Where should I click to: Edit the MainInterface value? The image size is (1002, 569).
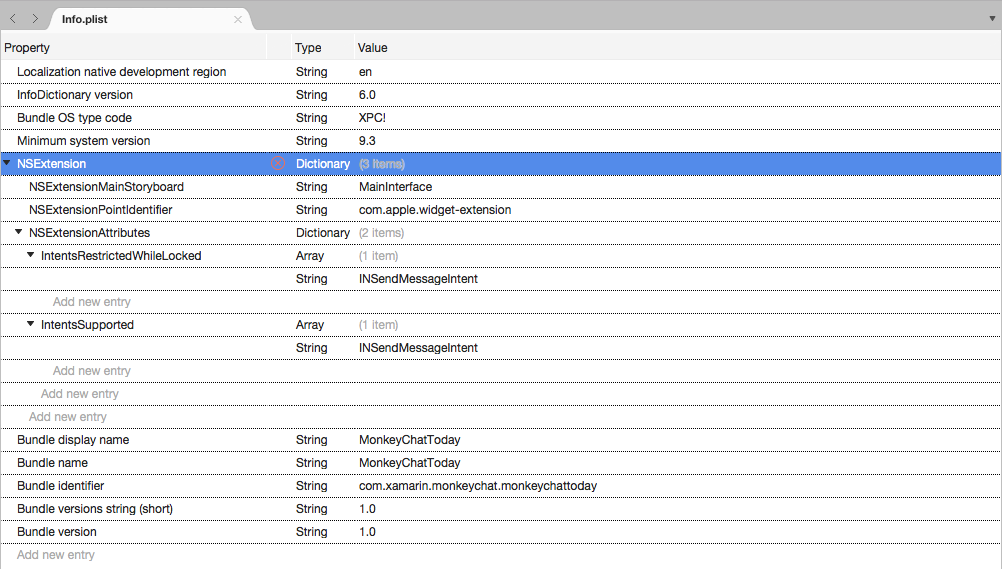396,187
